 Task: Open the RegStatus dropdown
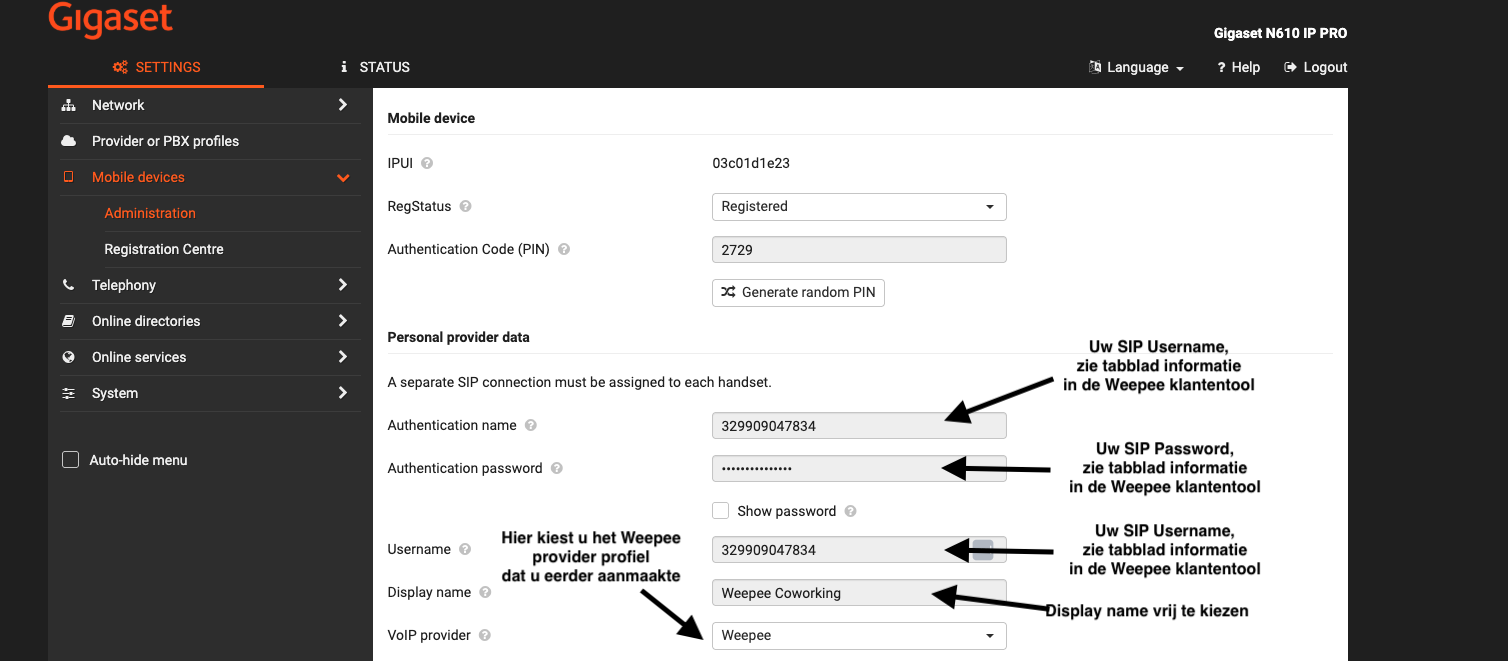[x=859, y=207]
